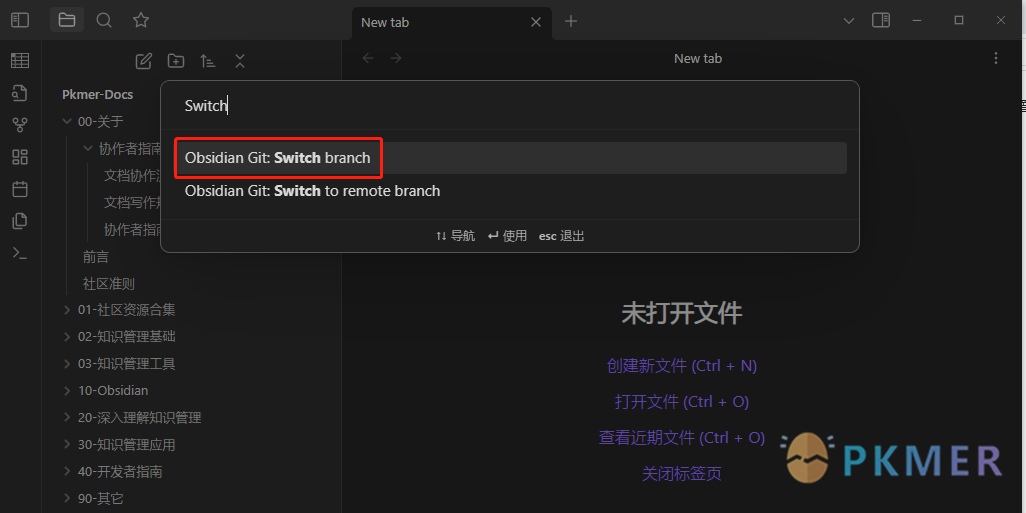Open the more options three-dots menu
Image resolution: width=1026 pixels, height=513 pixels.
click(995, 58)
